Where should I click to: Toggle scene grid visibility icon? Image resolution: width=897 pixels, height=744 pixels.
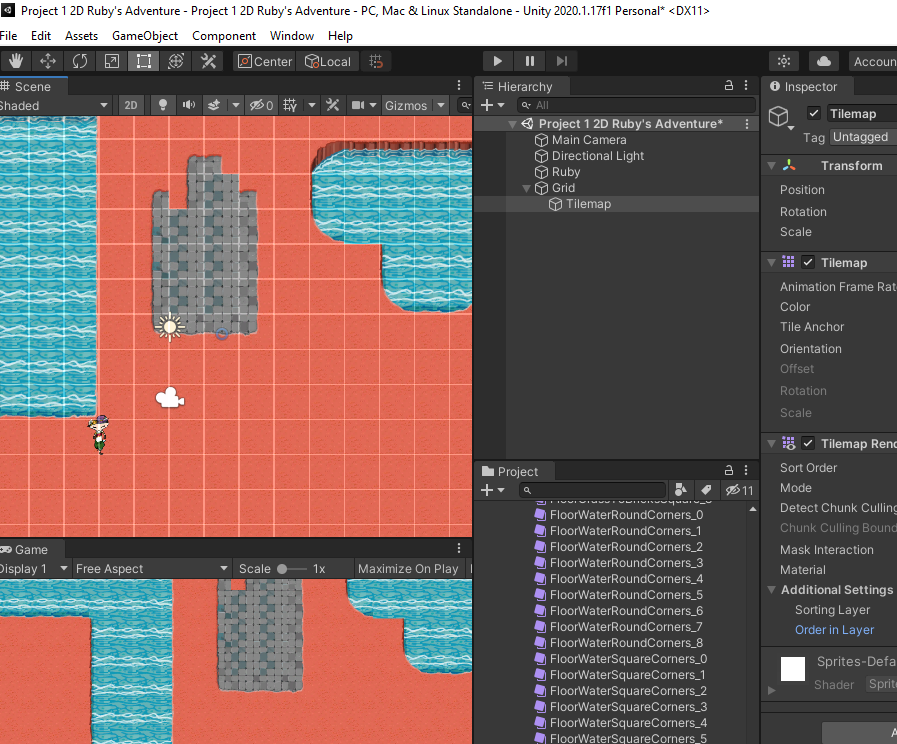291,105
